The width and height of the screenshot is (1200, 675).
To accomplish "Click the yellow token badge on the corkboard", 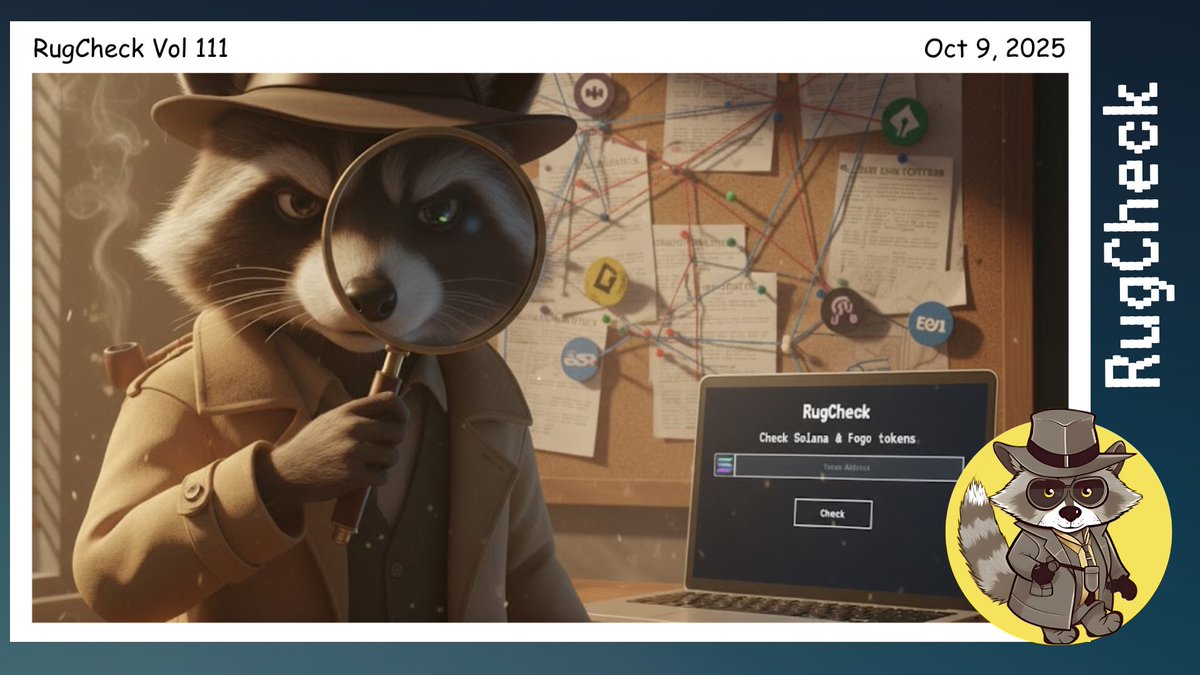I will pyautogui.click(x=605, y=281).
